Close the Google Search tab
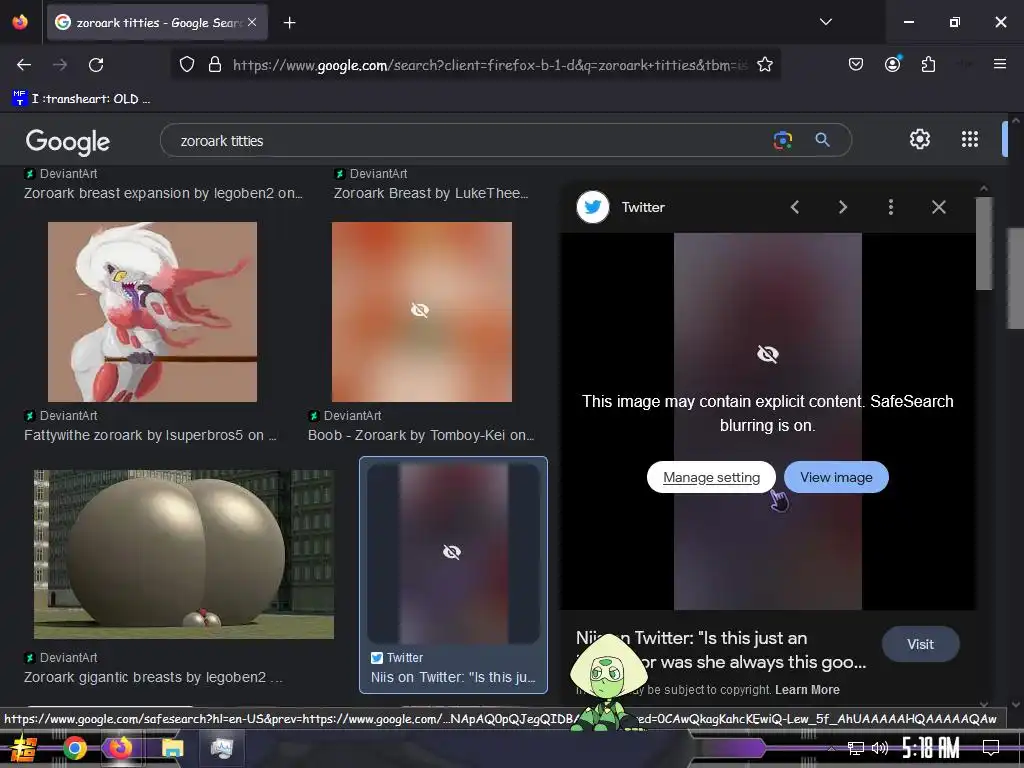Screen dimensions: 1024x768 [x=252, y=22]
